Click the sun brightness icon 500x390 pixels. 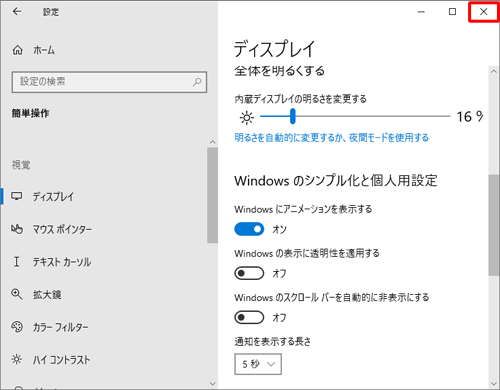tap(247, 118)
